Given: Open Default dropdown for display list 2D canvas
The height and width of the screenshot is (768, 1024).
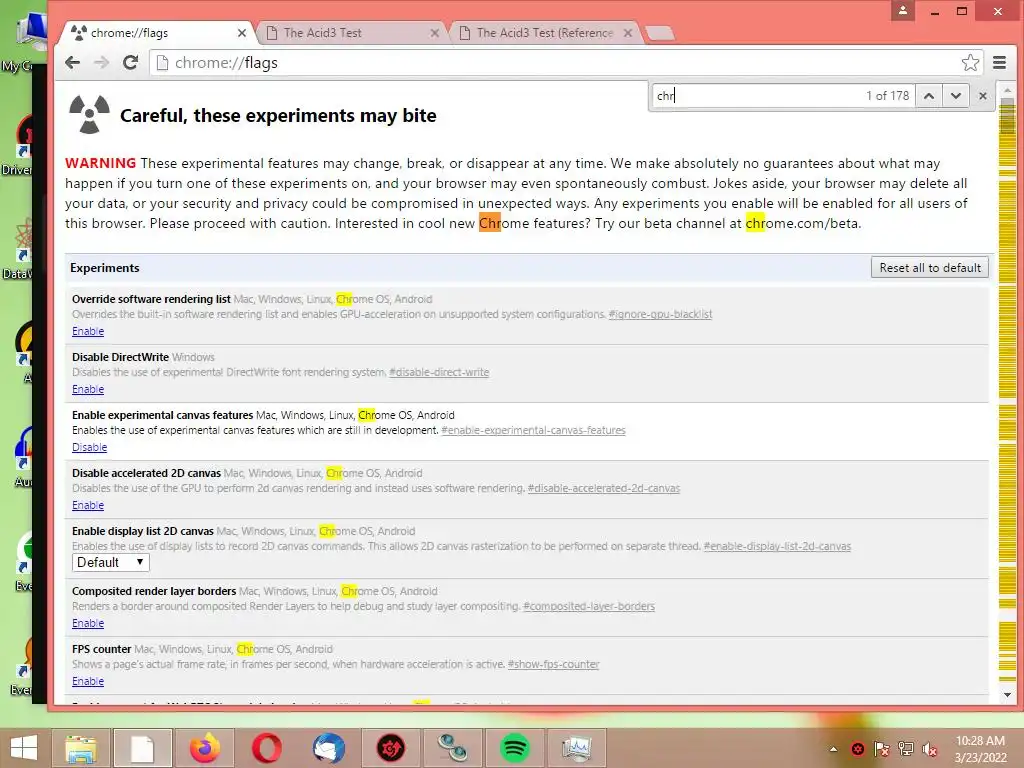Looking at the screenshot, I should [x=110, y=562].
